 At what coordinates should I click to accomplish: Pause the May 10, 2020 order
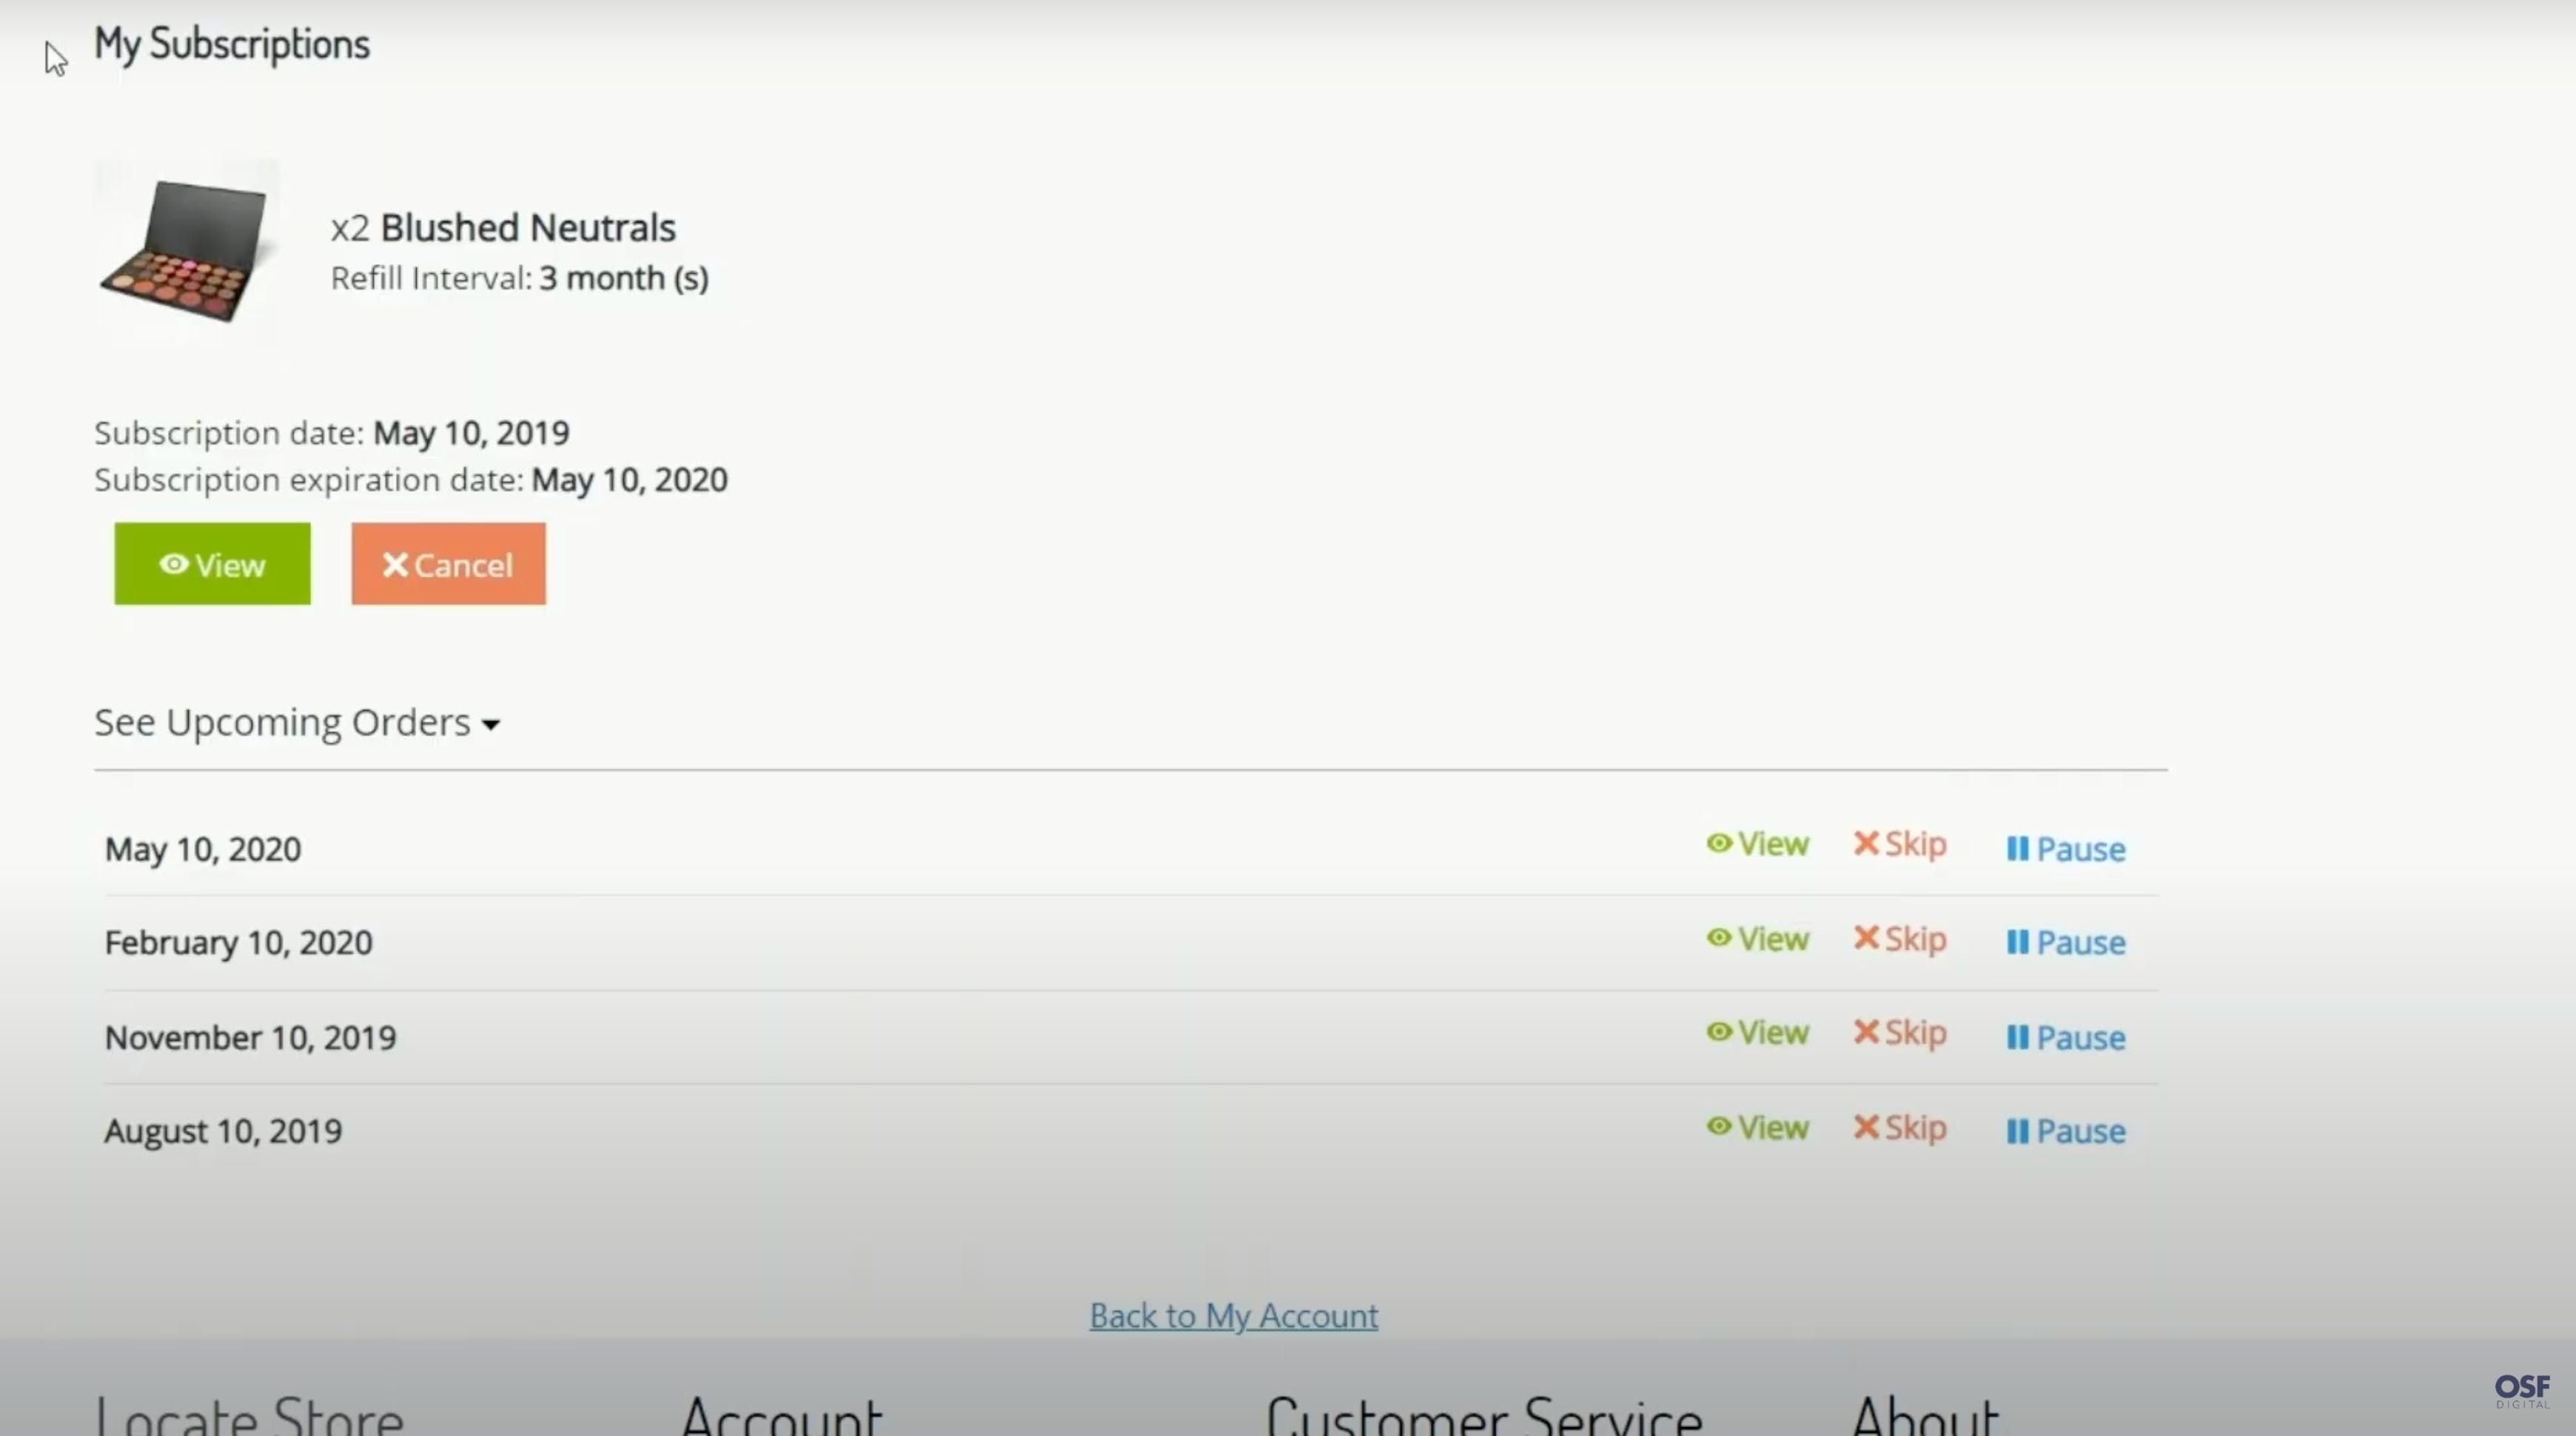(x=2065, y=849)
